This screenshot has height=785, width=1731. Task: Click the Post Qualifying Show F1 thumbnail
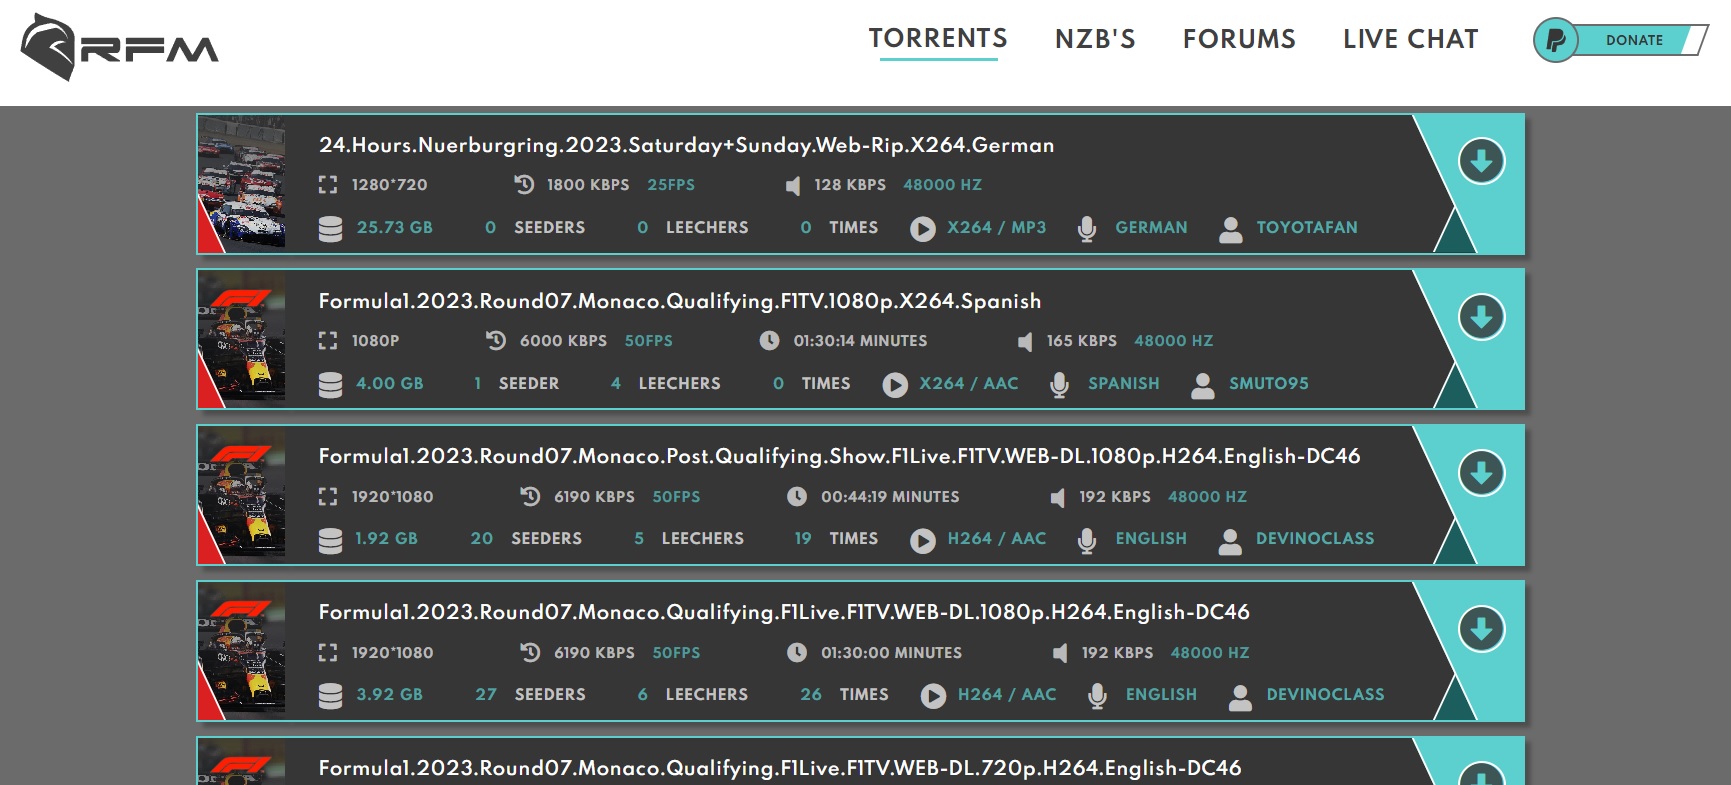(x=242, y=495)
